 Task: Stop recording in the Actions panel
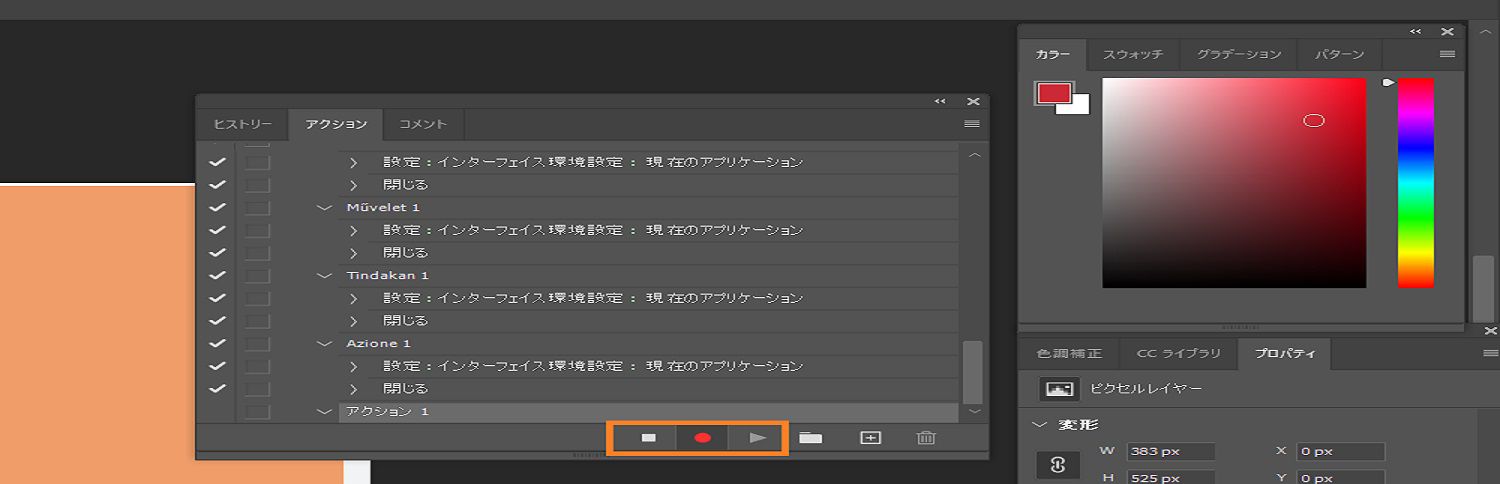648,438
